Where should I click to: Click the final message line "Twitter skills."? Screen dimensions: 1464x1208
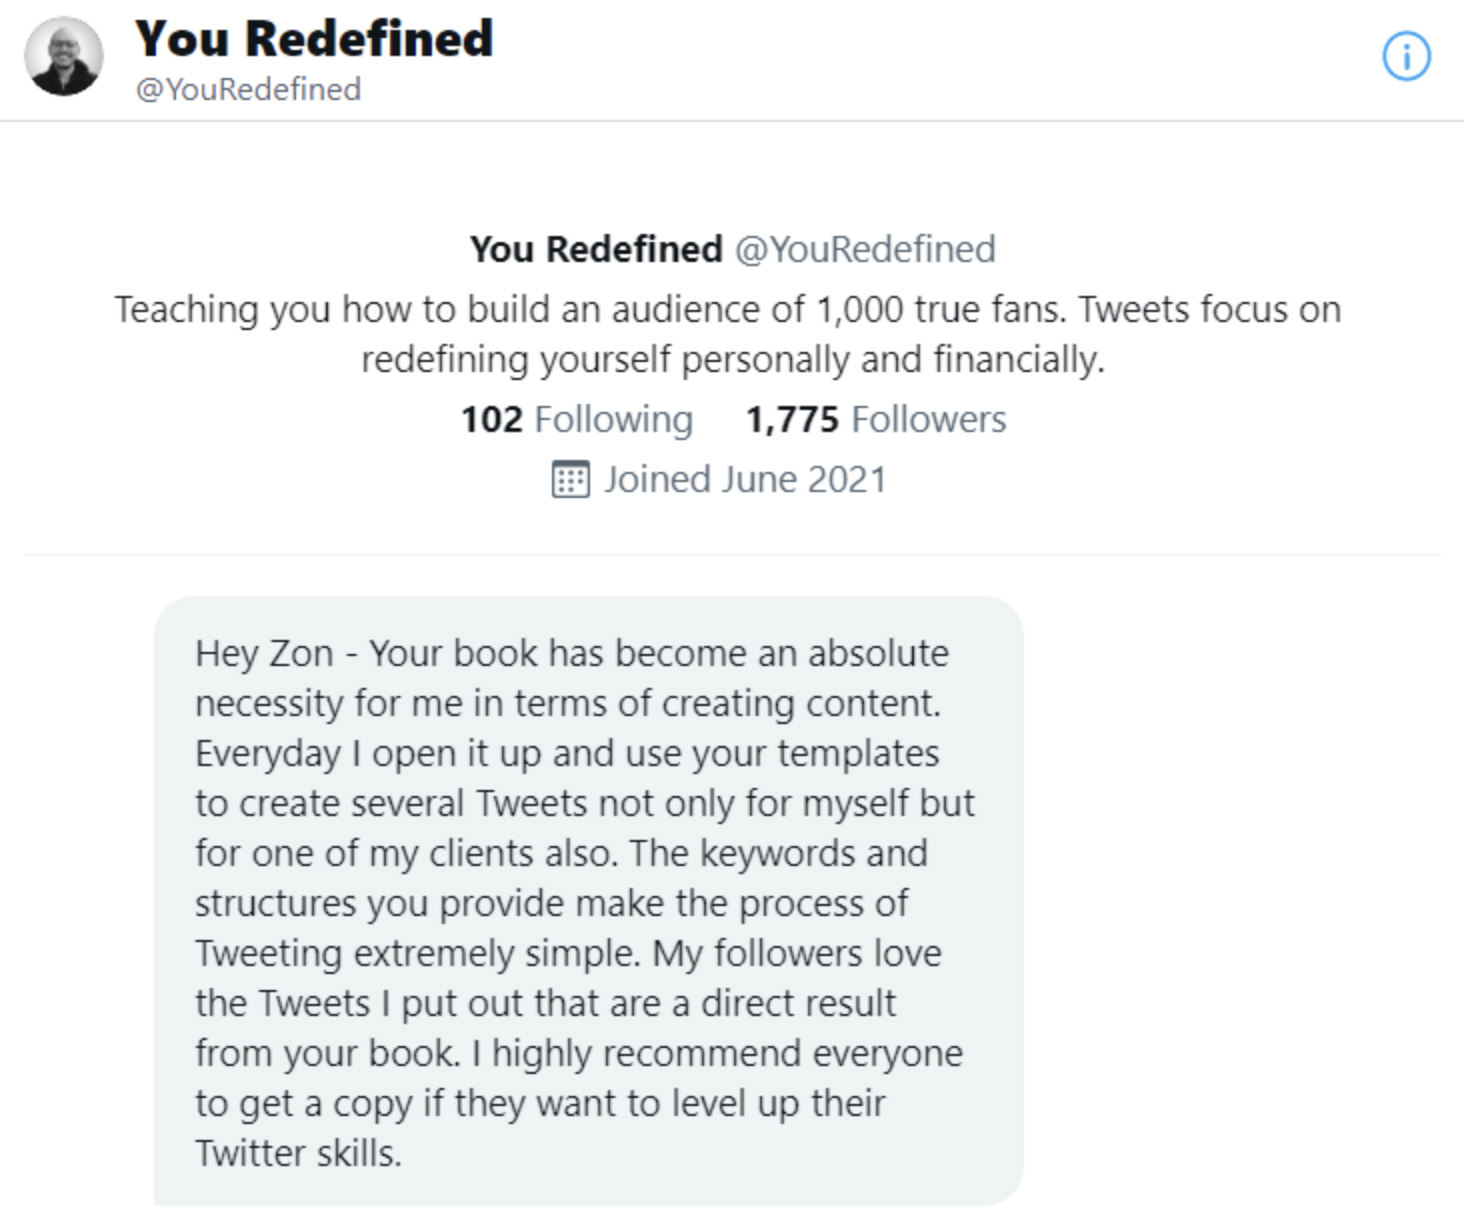[x=298, y=1154]
